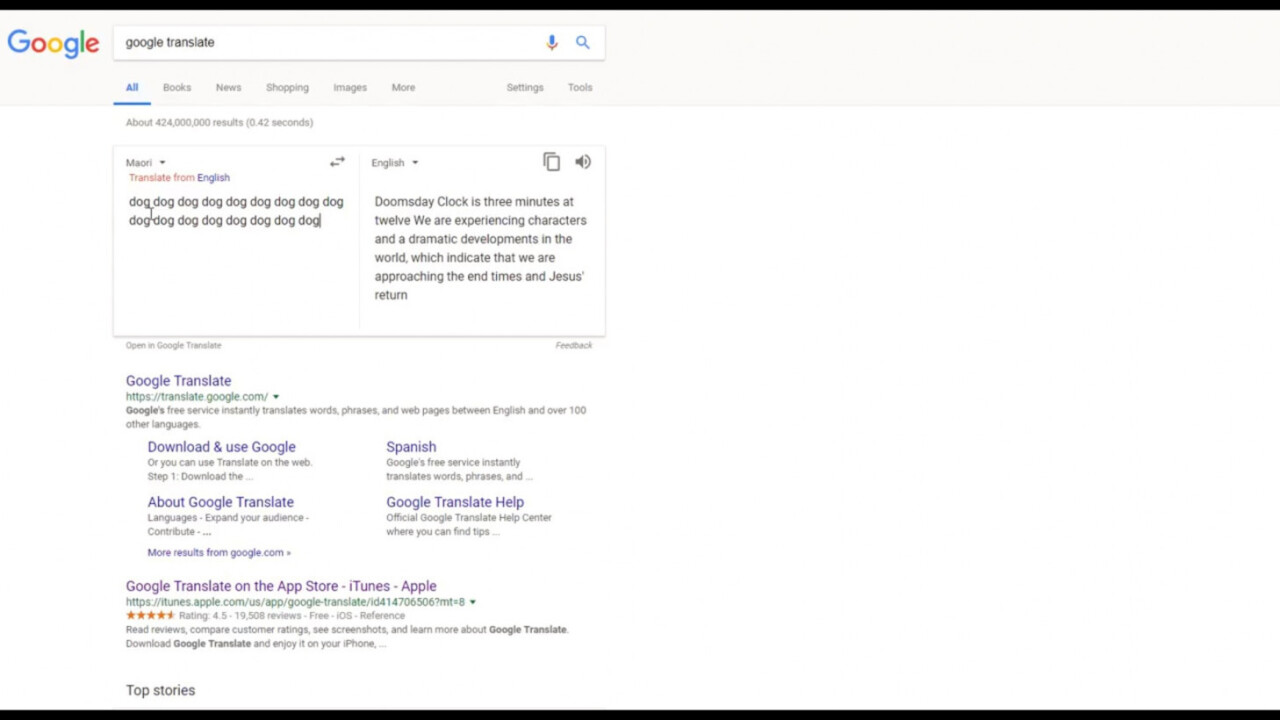Image resolution: width=1280 pixels, height=720 pixels.
Task: Click the magnifying glass search icon
Action: click(582, 42)
